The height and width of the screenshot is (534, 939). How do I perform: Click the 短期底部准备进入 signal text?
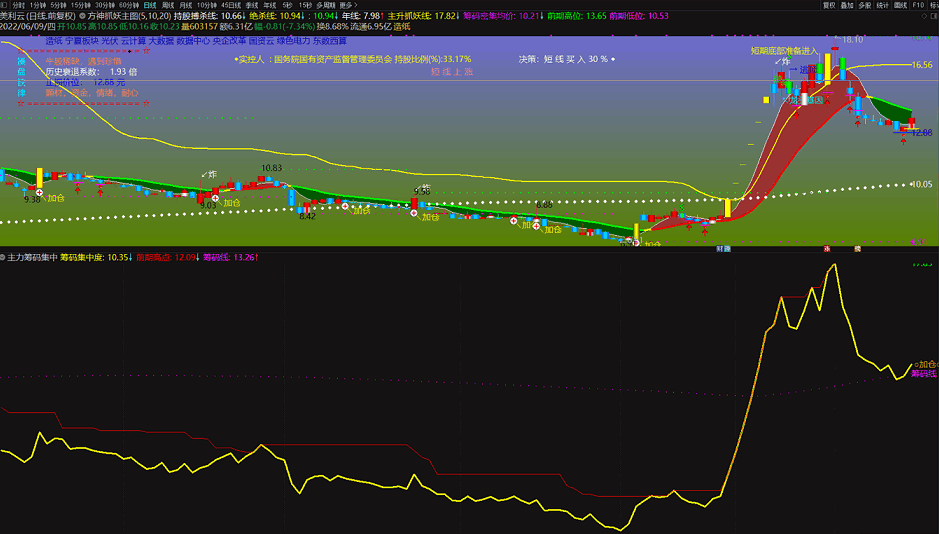coord(784,51)
